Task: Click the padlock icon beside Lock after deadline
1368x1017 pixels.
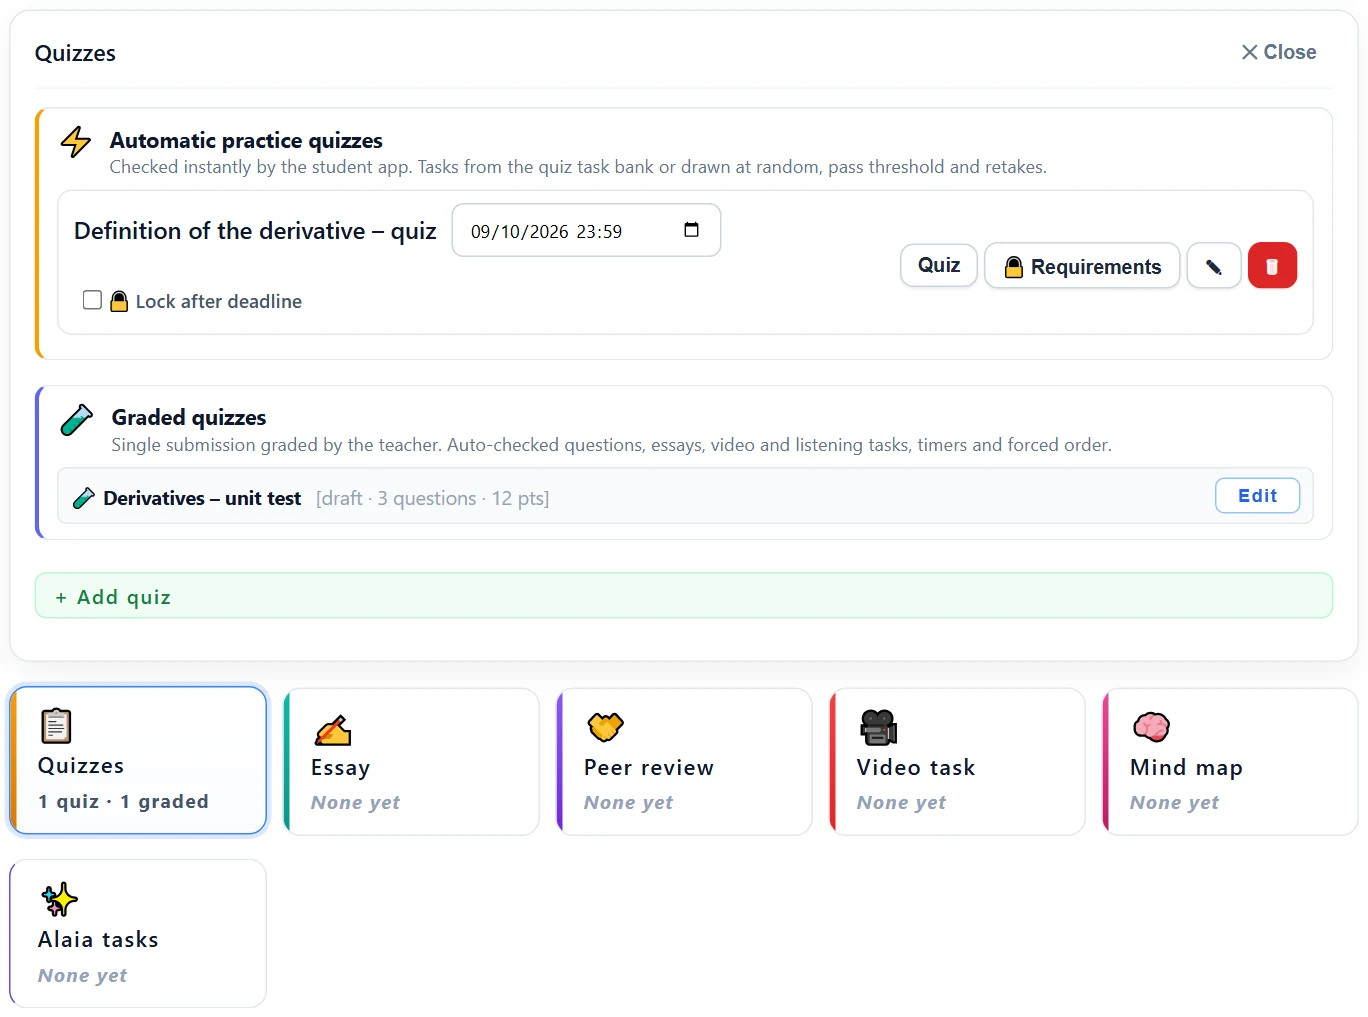Action: click(x=119, y=301)
